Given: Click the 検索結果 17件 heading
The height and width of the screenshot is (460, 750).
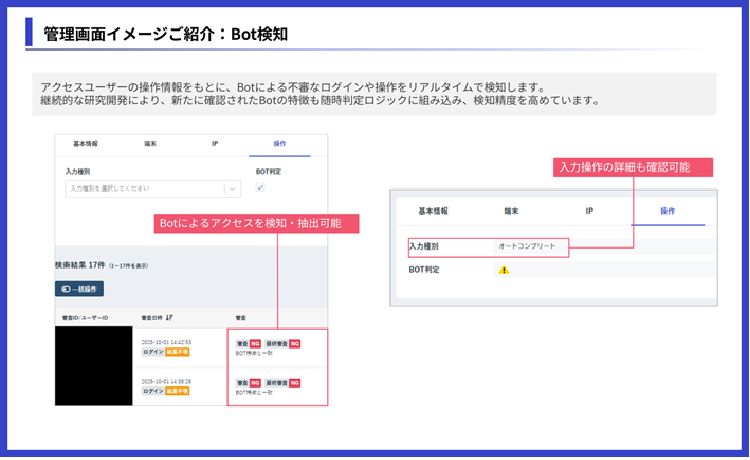Looking at the screenshot, I should tap(80, 265).
